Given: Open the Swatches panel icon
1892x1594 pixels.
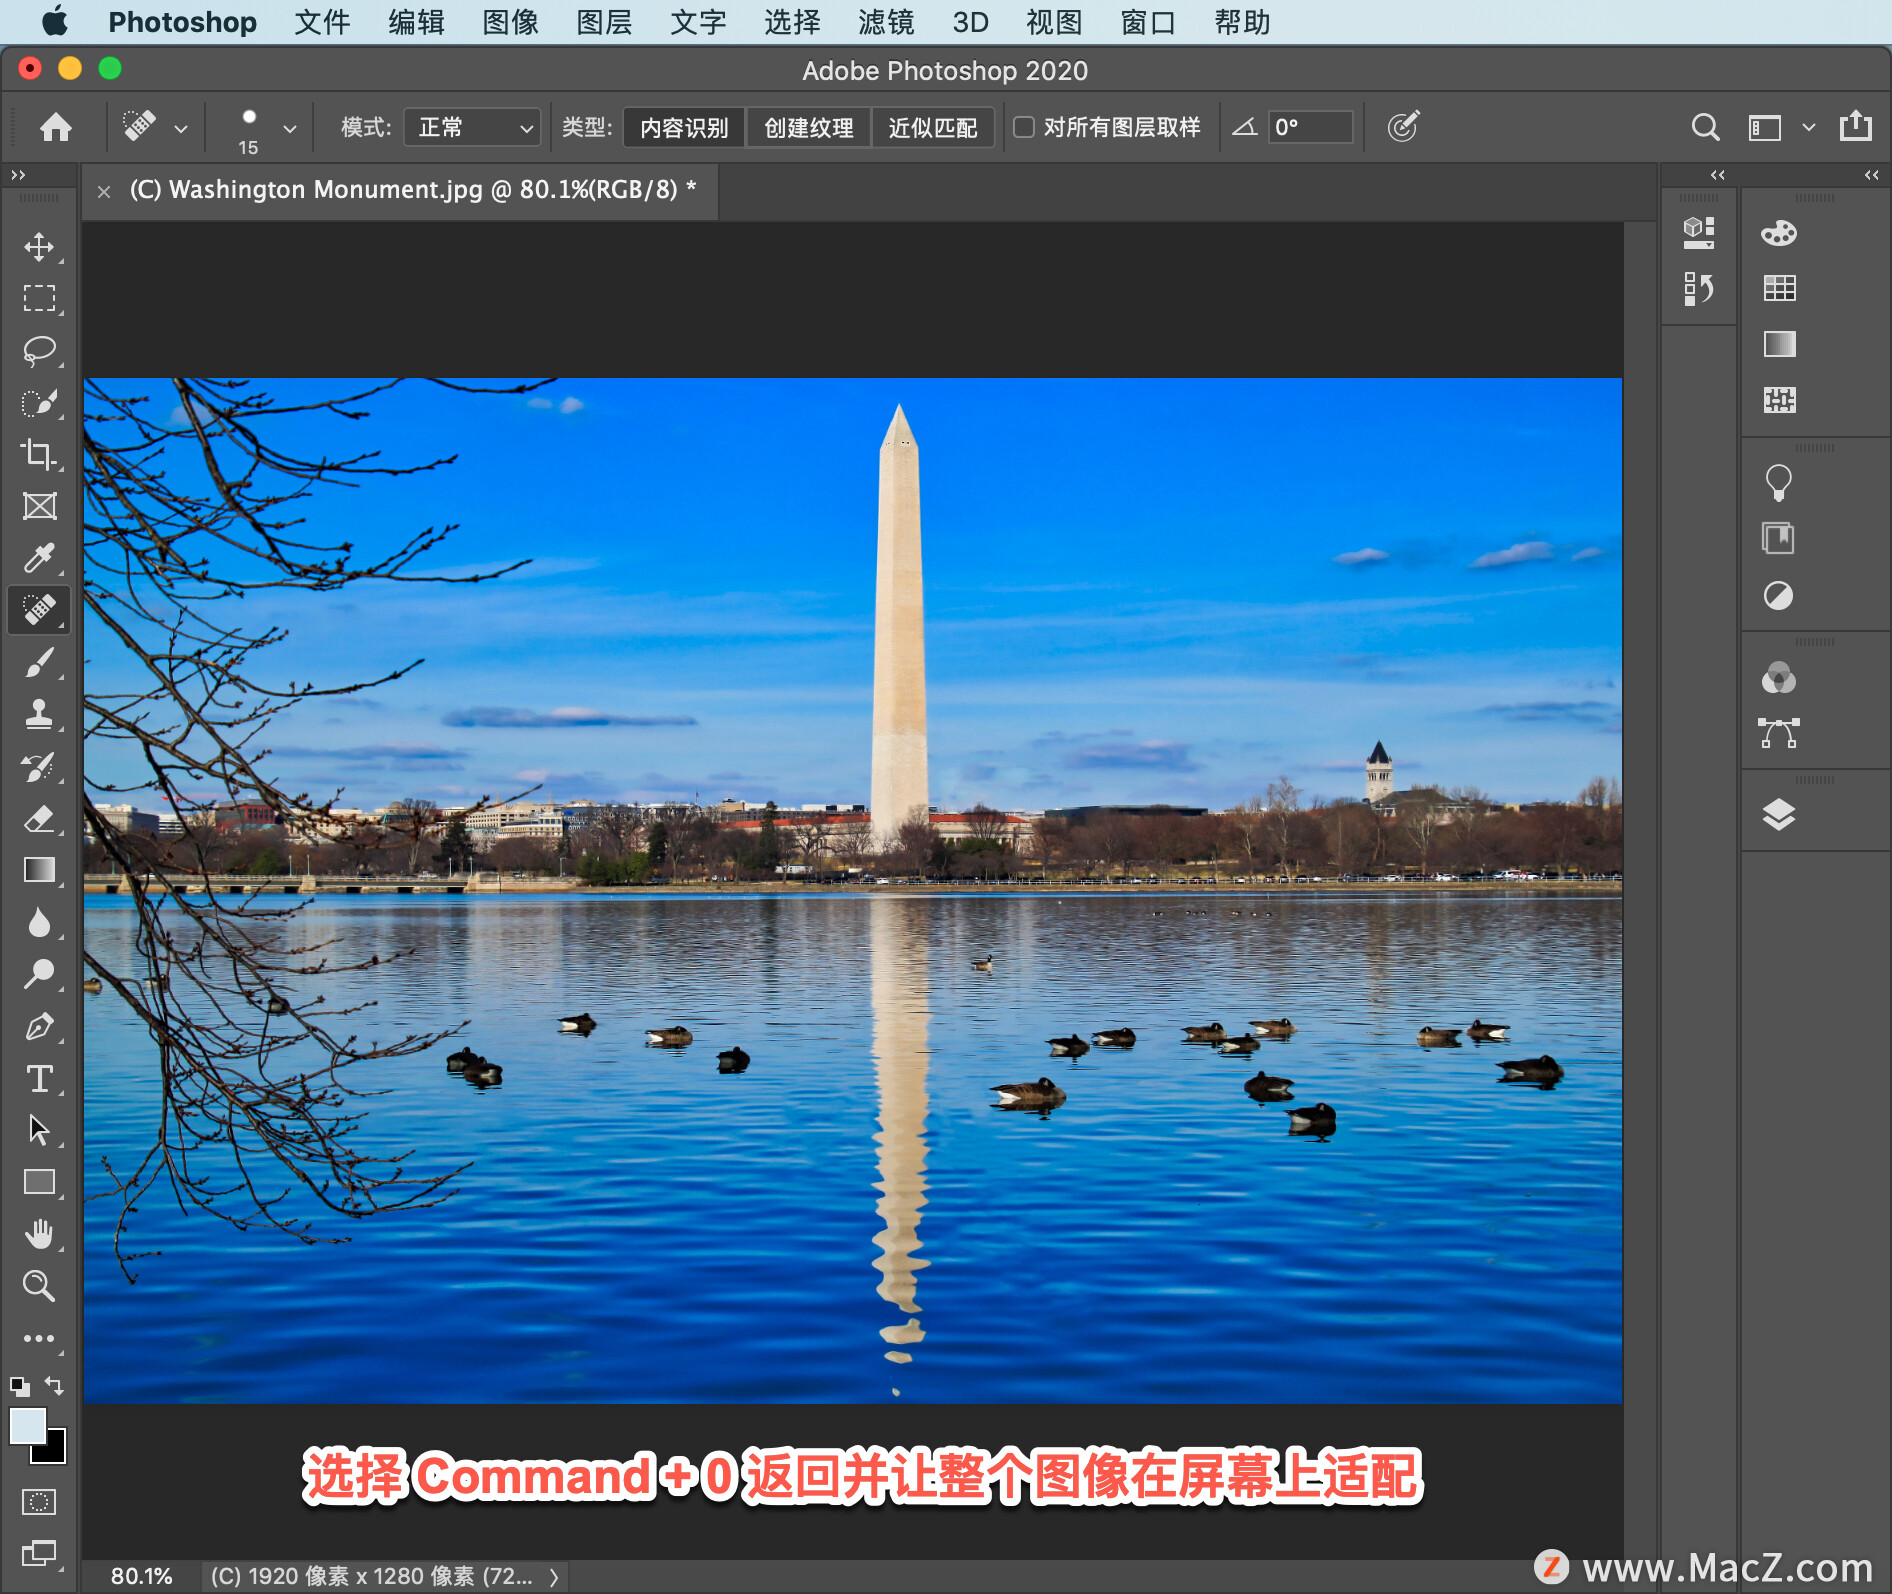Looking at the screenshot, I should pyautogui.click(x=1779, y=288).
